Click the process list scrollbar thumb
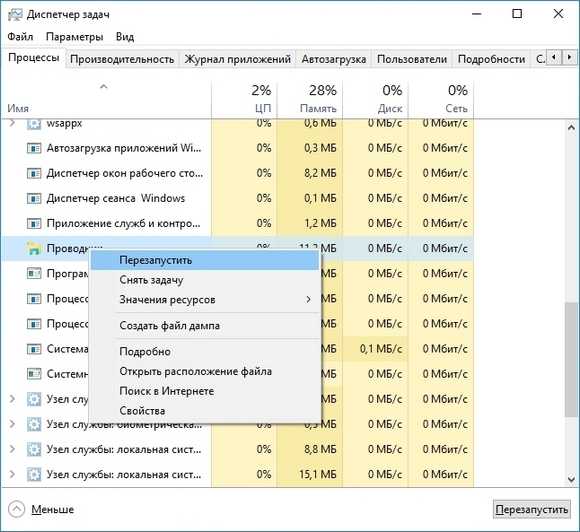The height and width of the screenshot is (532, 580). coord(571,360)
